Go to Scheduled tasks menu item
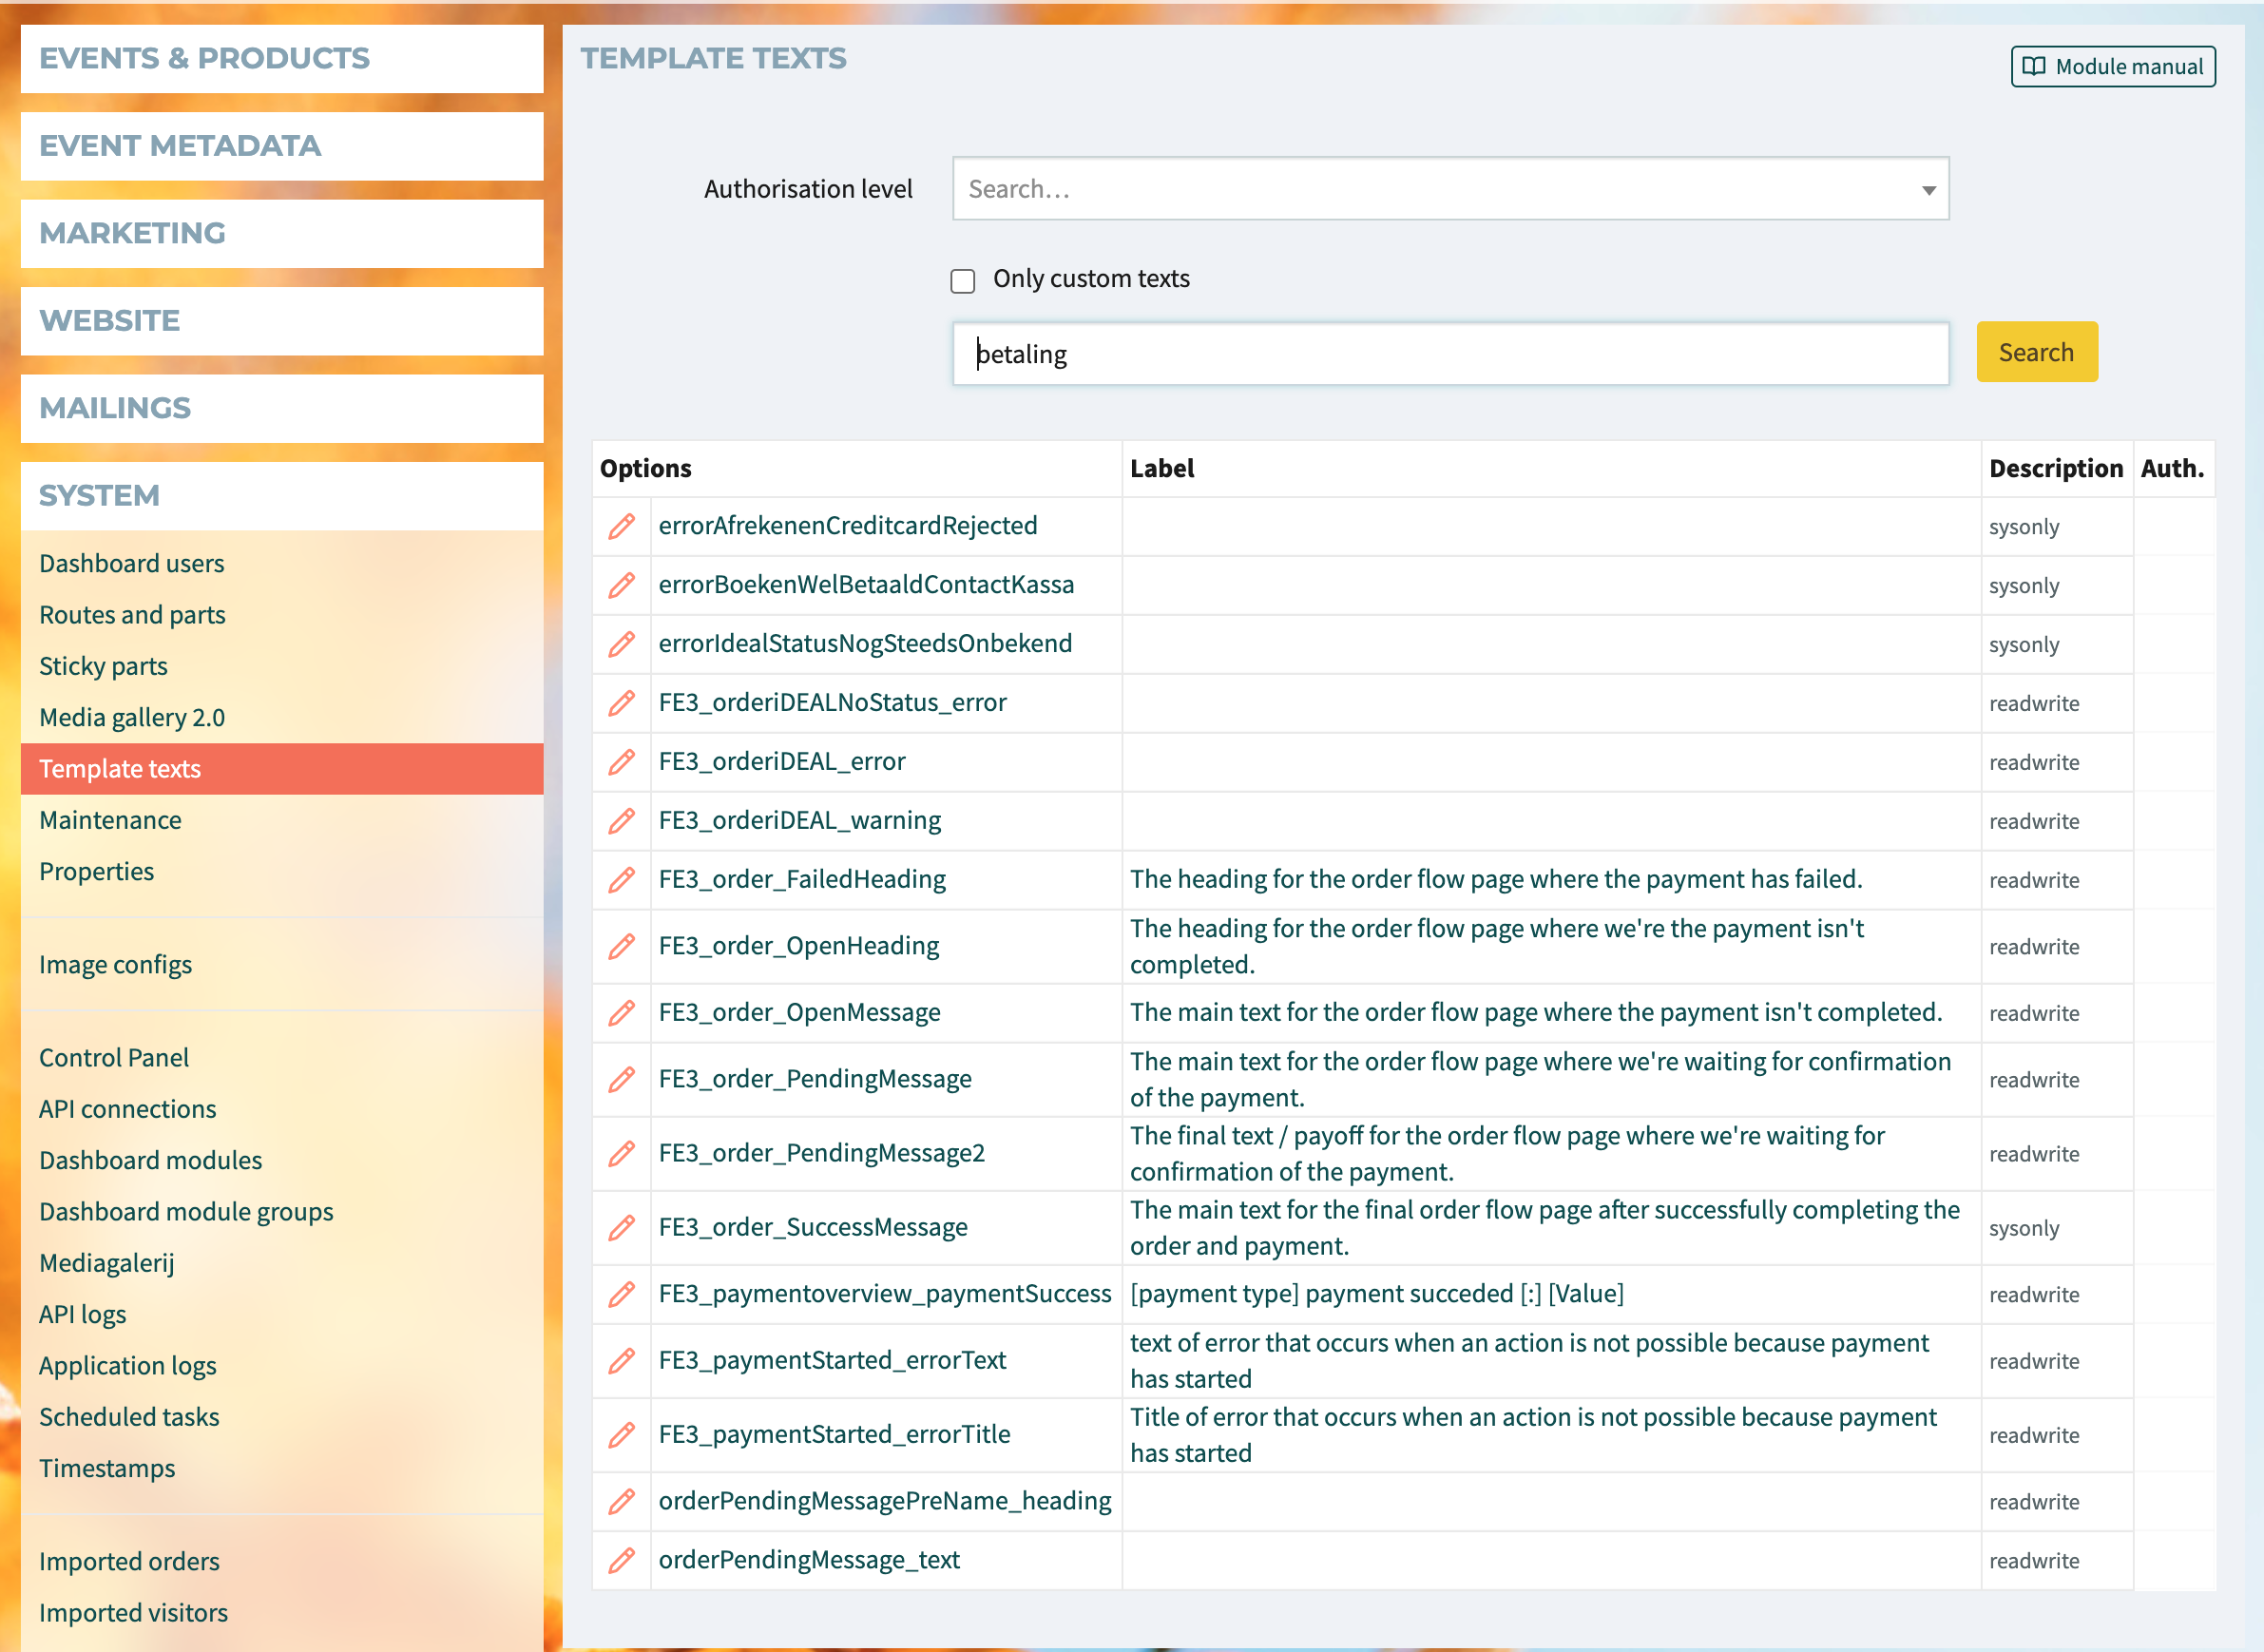Screen dimensions: 2264x1652 [129, 1417]
